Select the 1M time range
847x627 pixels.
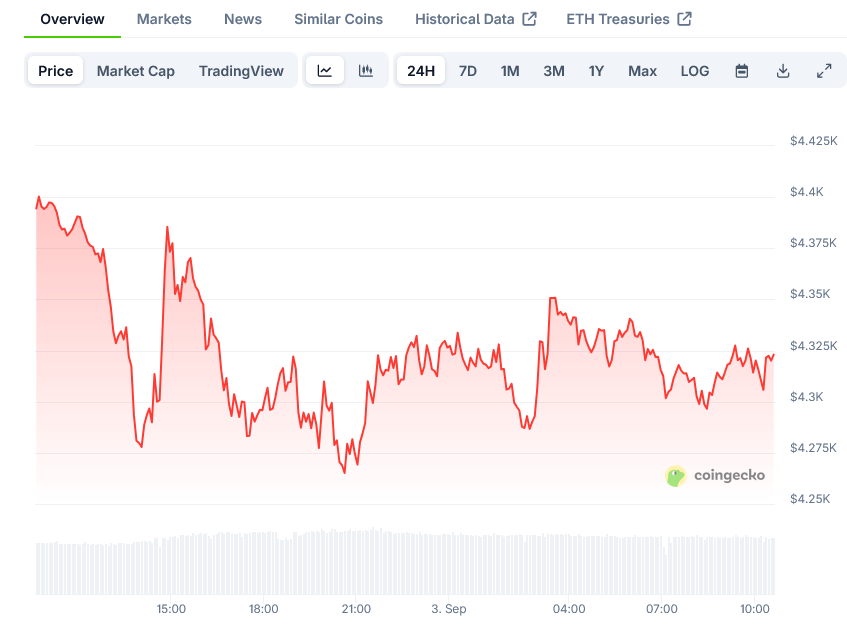[x=510, y=71]
